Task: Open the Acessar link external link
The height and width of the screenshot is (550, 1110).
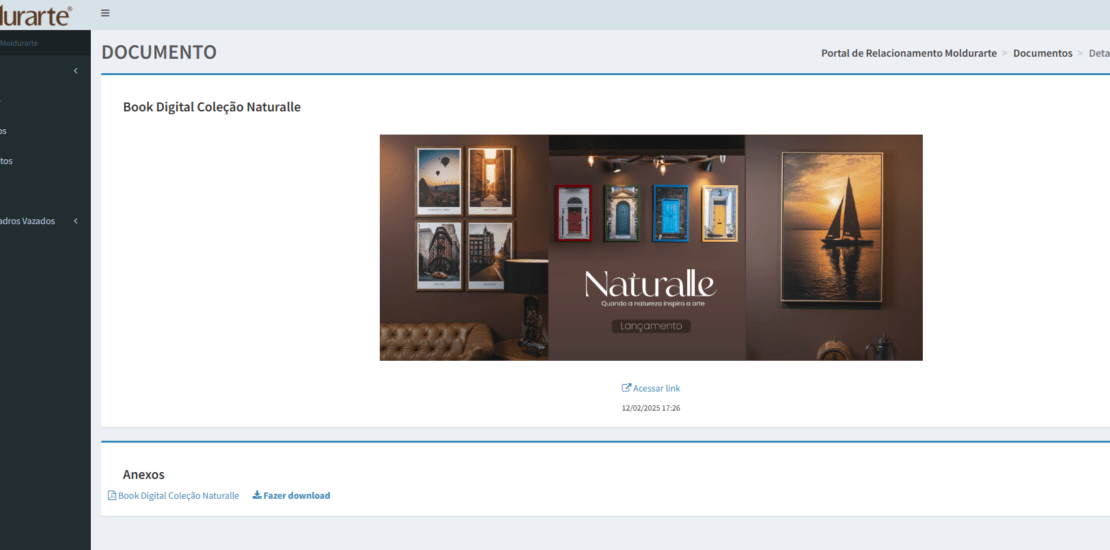Action: [651, 388]
